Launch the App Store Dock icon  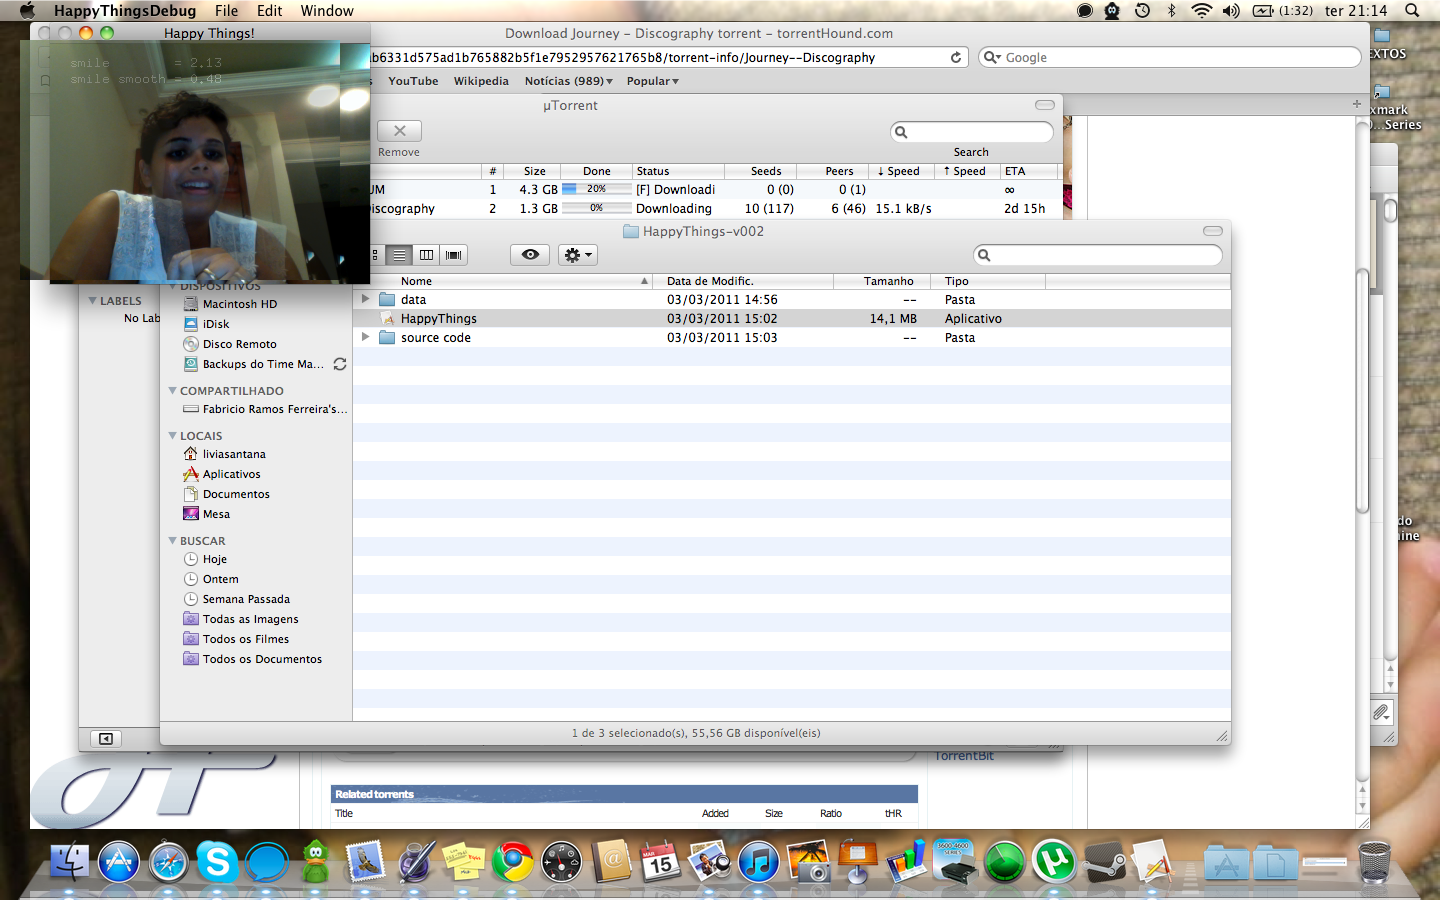(x=118, y=861)
